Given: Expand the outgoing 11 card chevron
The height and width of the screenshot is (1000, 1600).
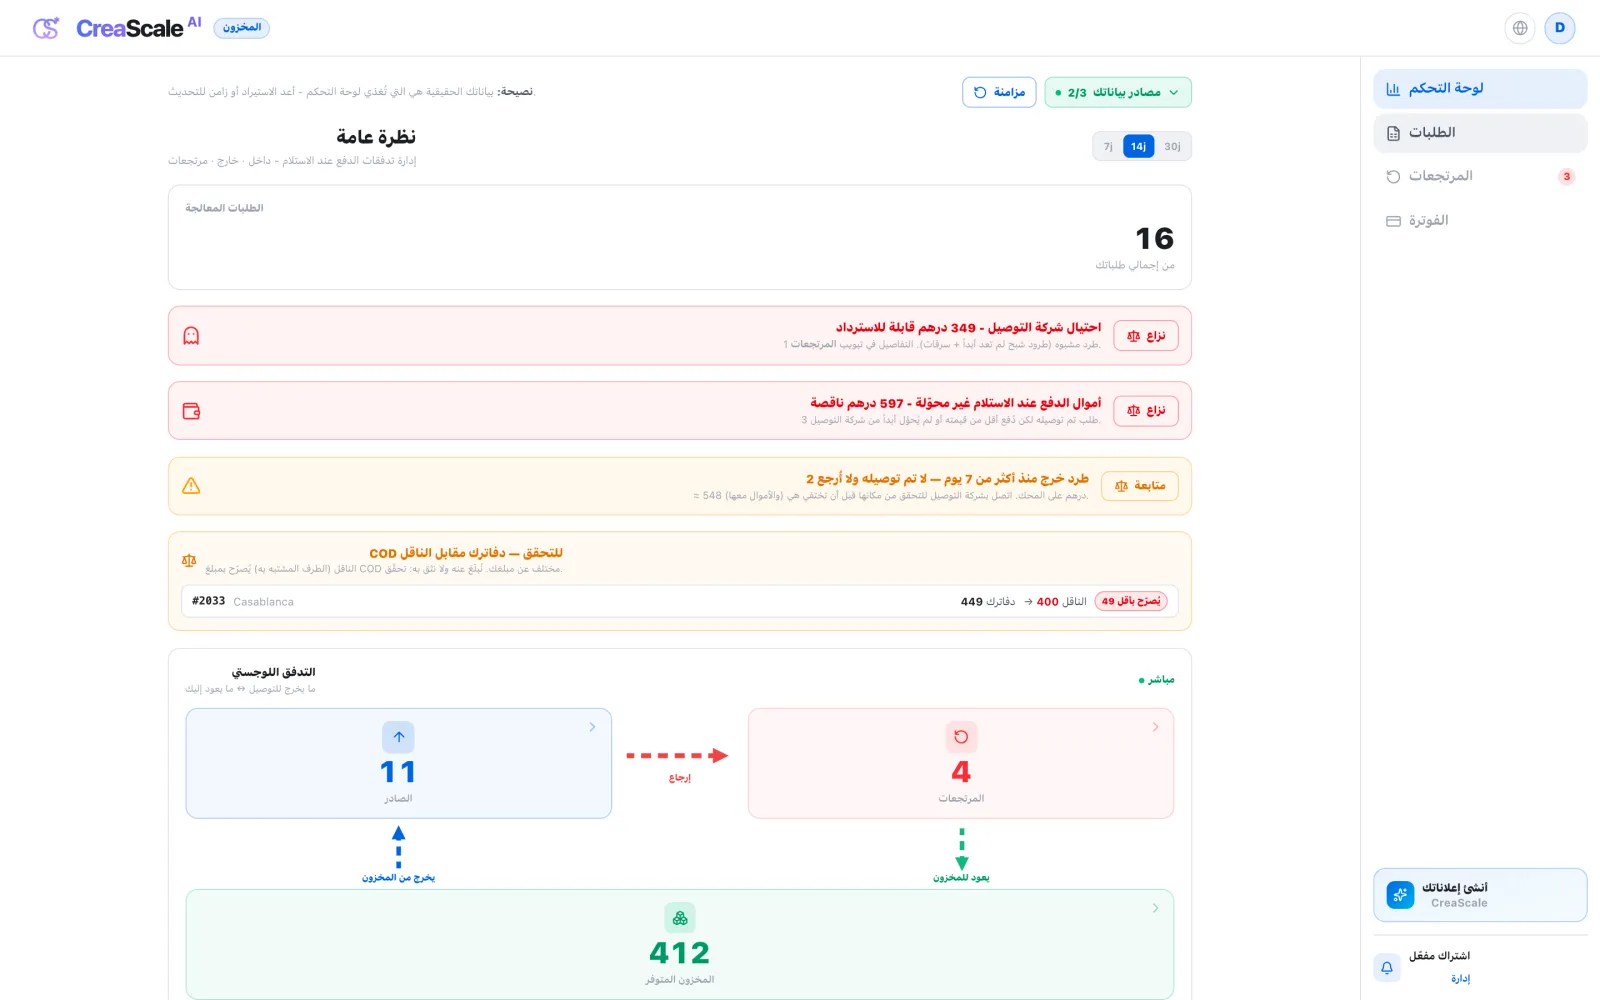Looking at the screenshot, I should tap(592, 727).
